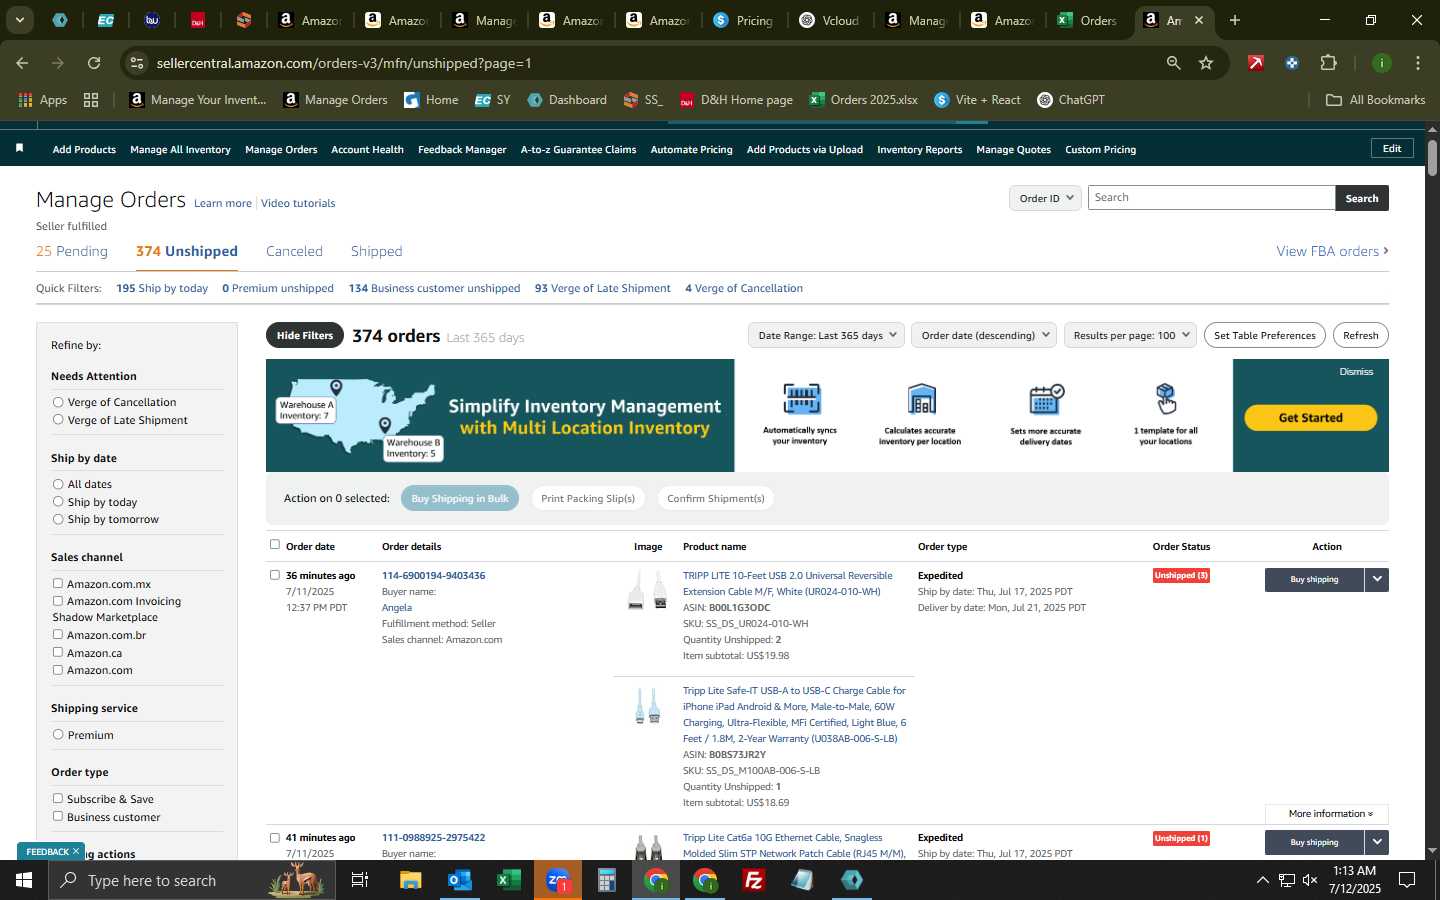This screenshot has height=900, width=1440.
Task: Click the Seller Central bookmark flag icon
Action: click(20, 149)
